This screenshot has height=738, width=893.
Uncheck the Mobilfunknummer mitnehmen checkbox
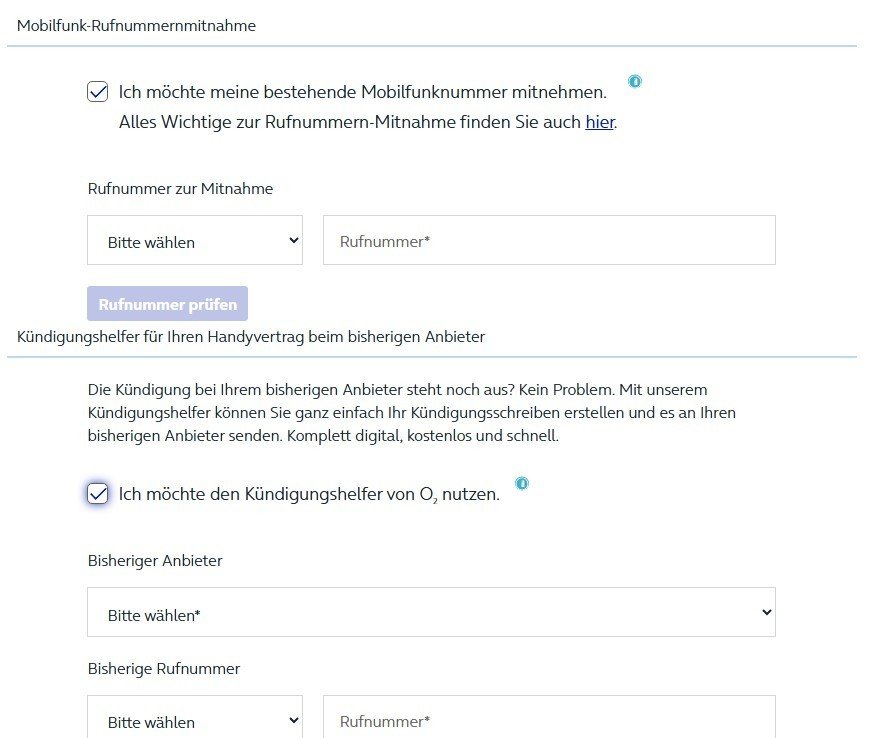98,92
